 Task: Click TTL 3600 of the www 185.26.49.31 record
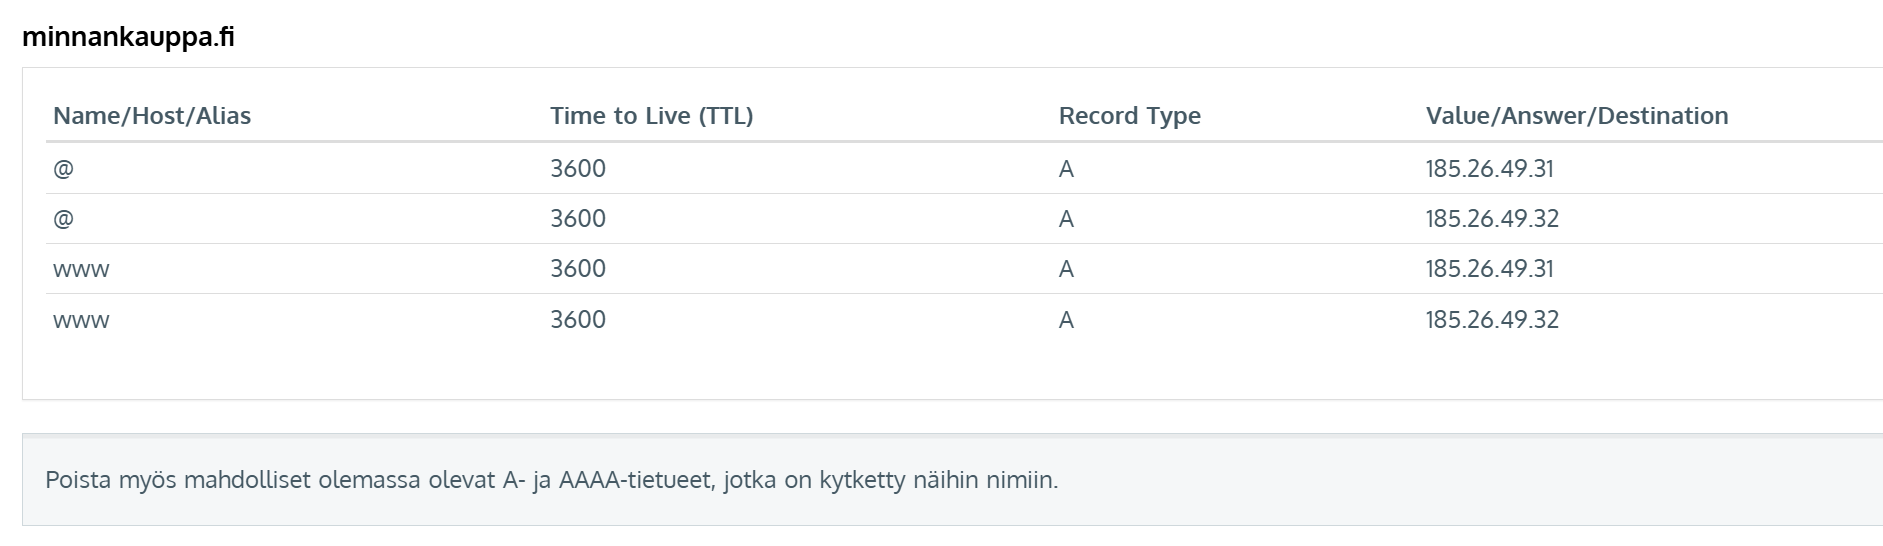tap(578, 269)
